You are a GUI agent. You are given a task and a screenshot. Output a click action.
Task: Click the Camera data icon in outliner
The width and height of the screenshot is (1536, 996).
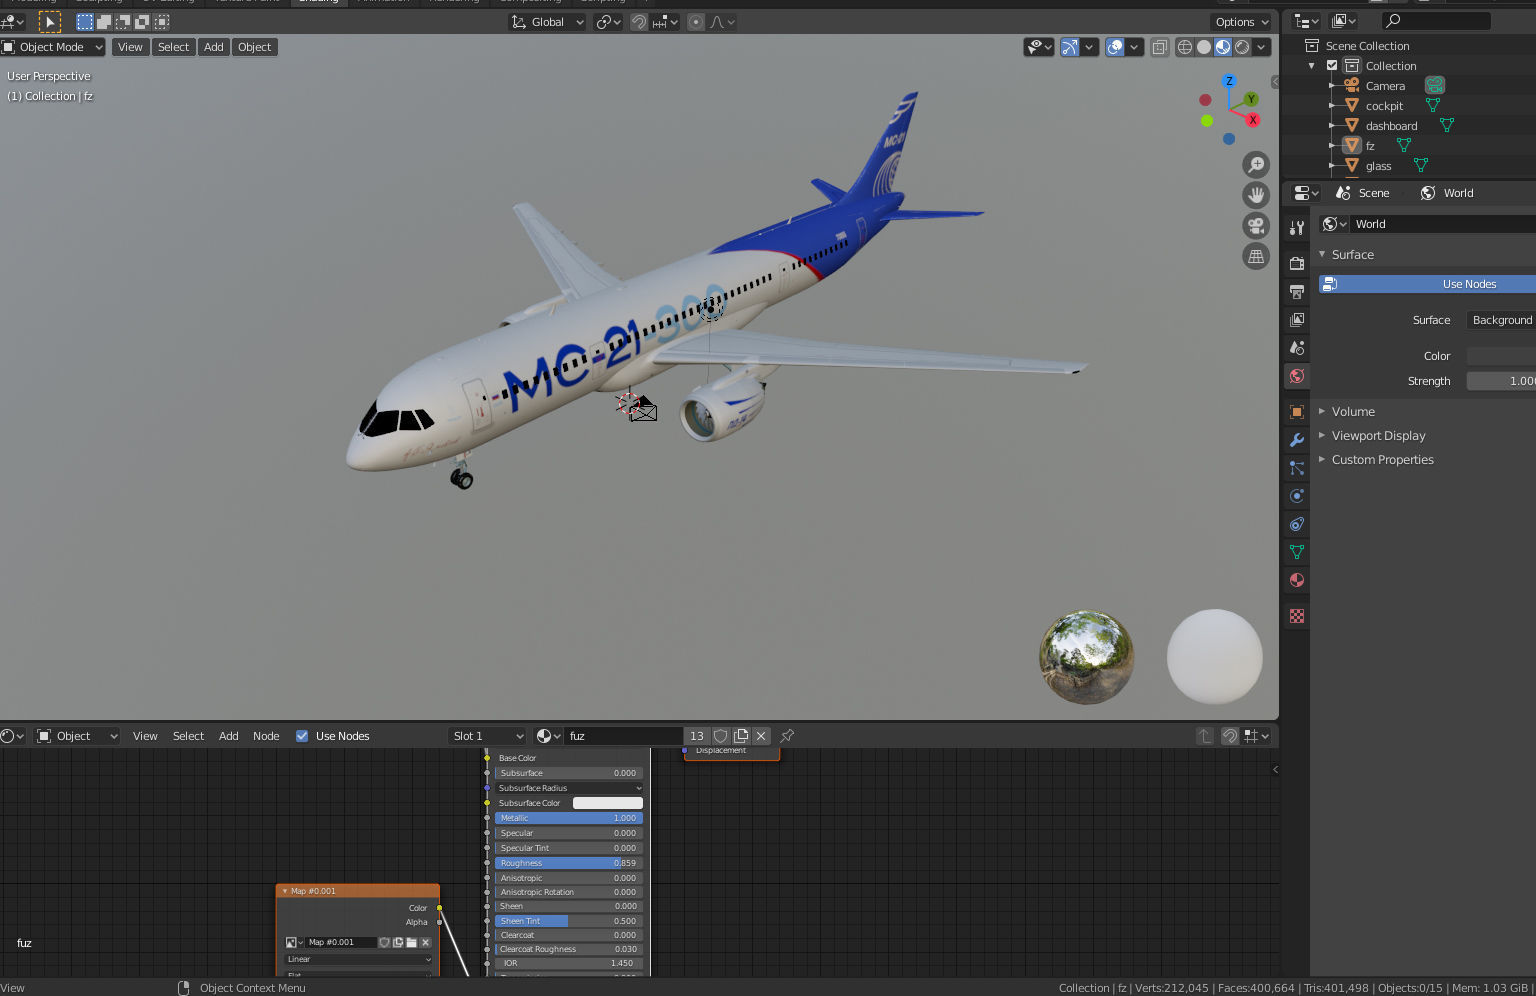tap(1435, 86)
